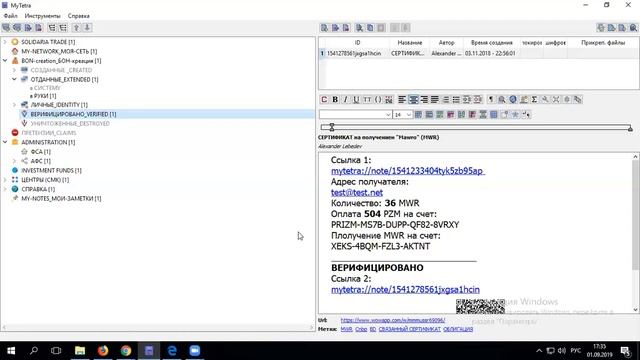Insert a numbered list

coord(446,99)
